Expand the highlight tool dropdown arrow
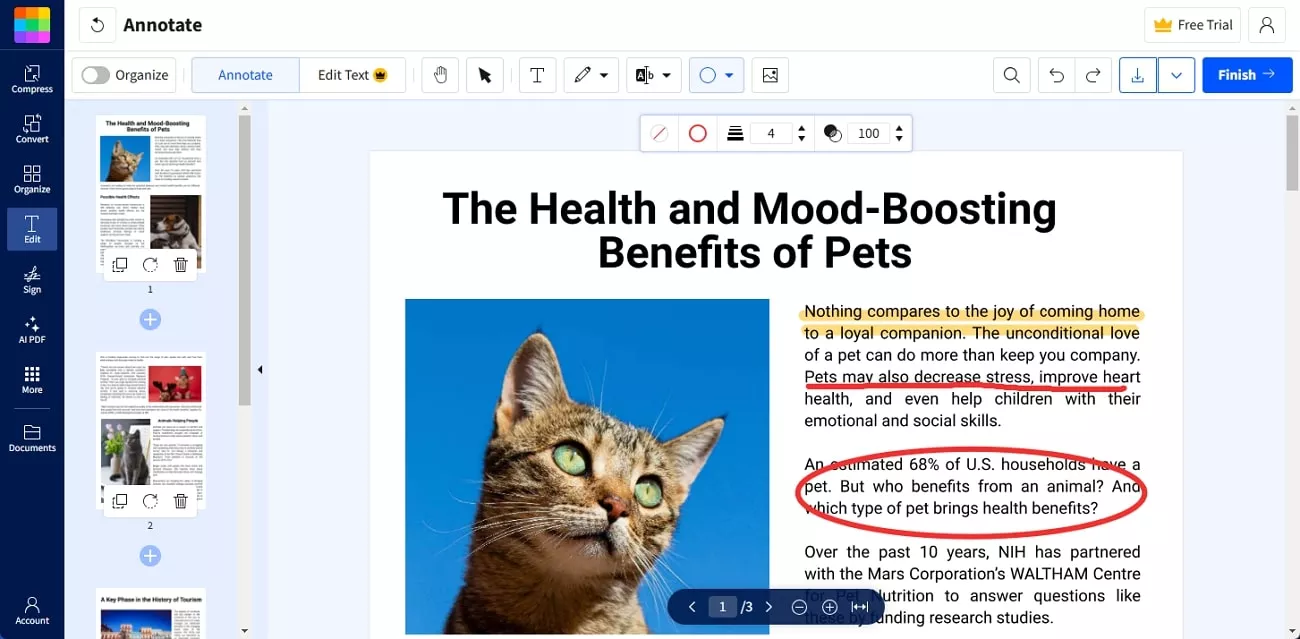The height and width of the screenshot is (639, 1300). [666, 75]
